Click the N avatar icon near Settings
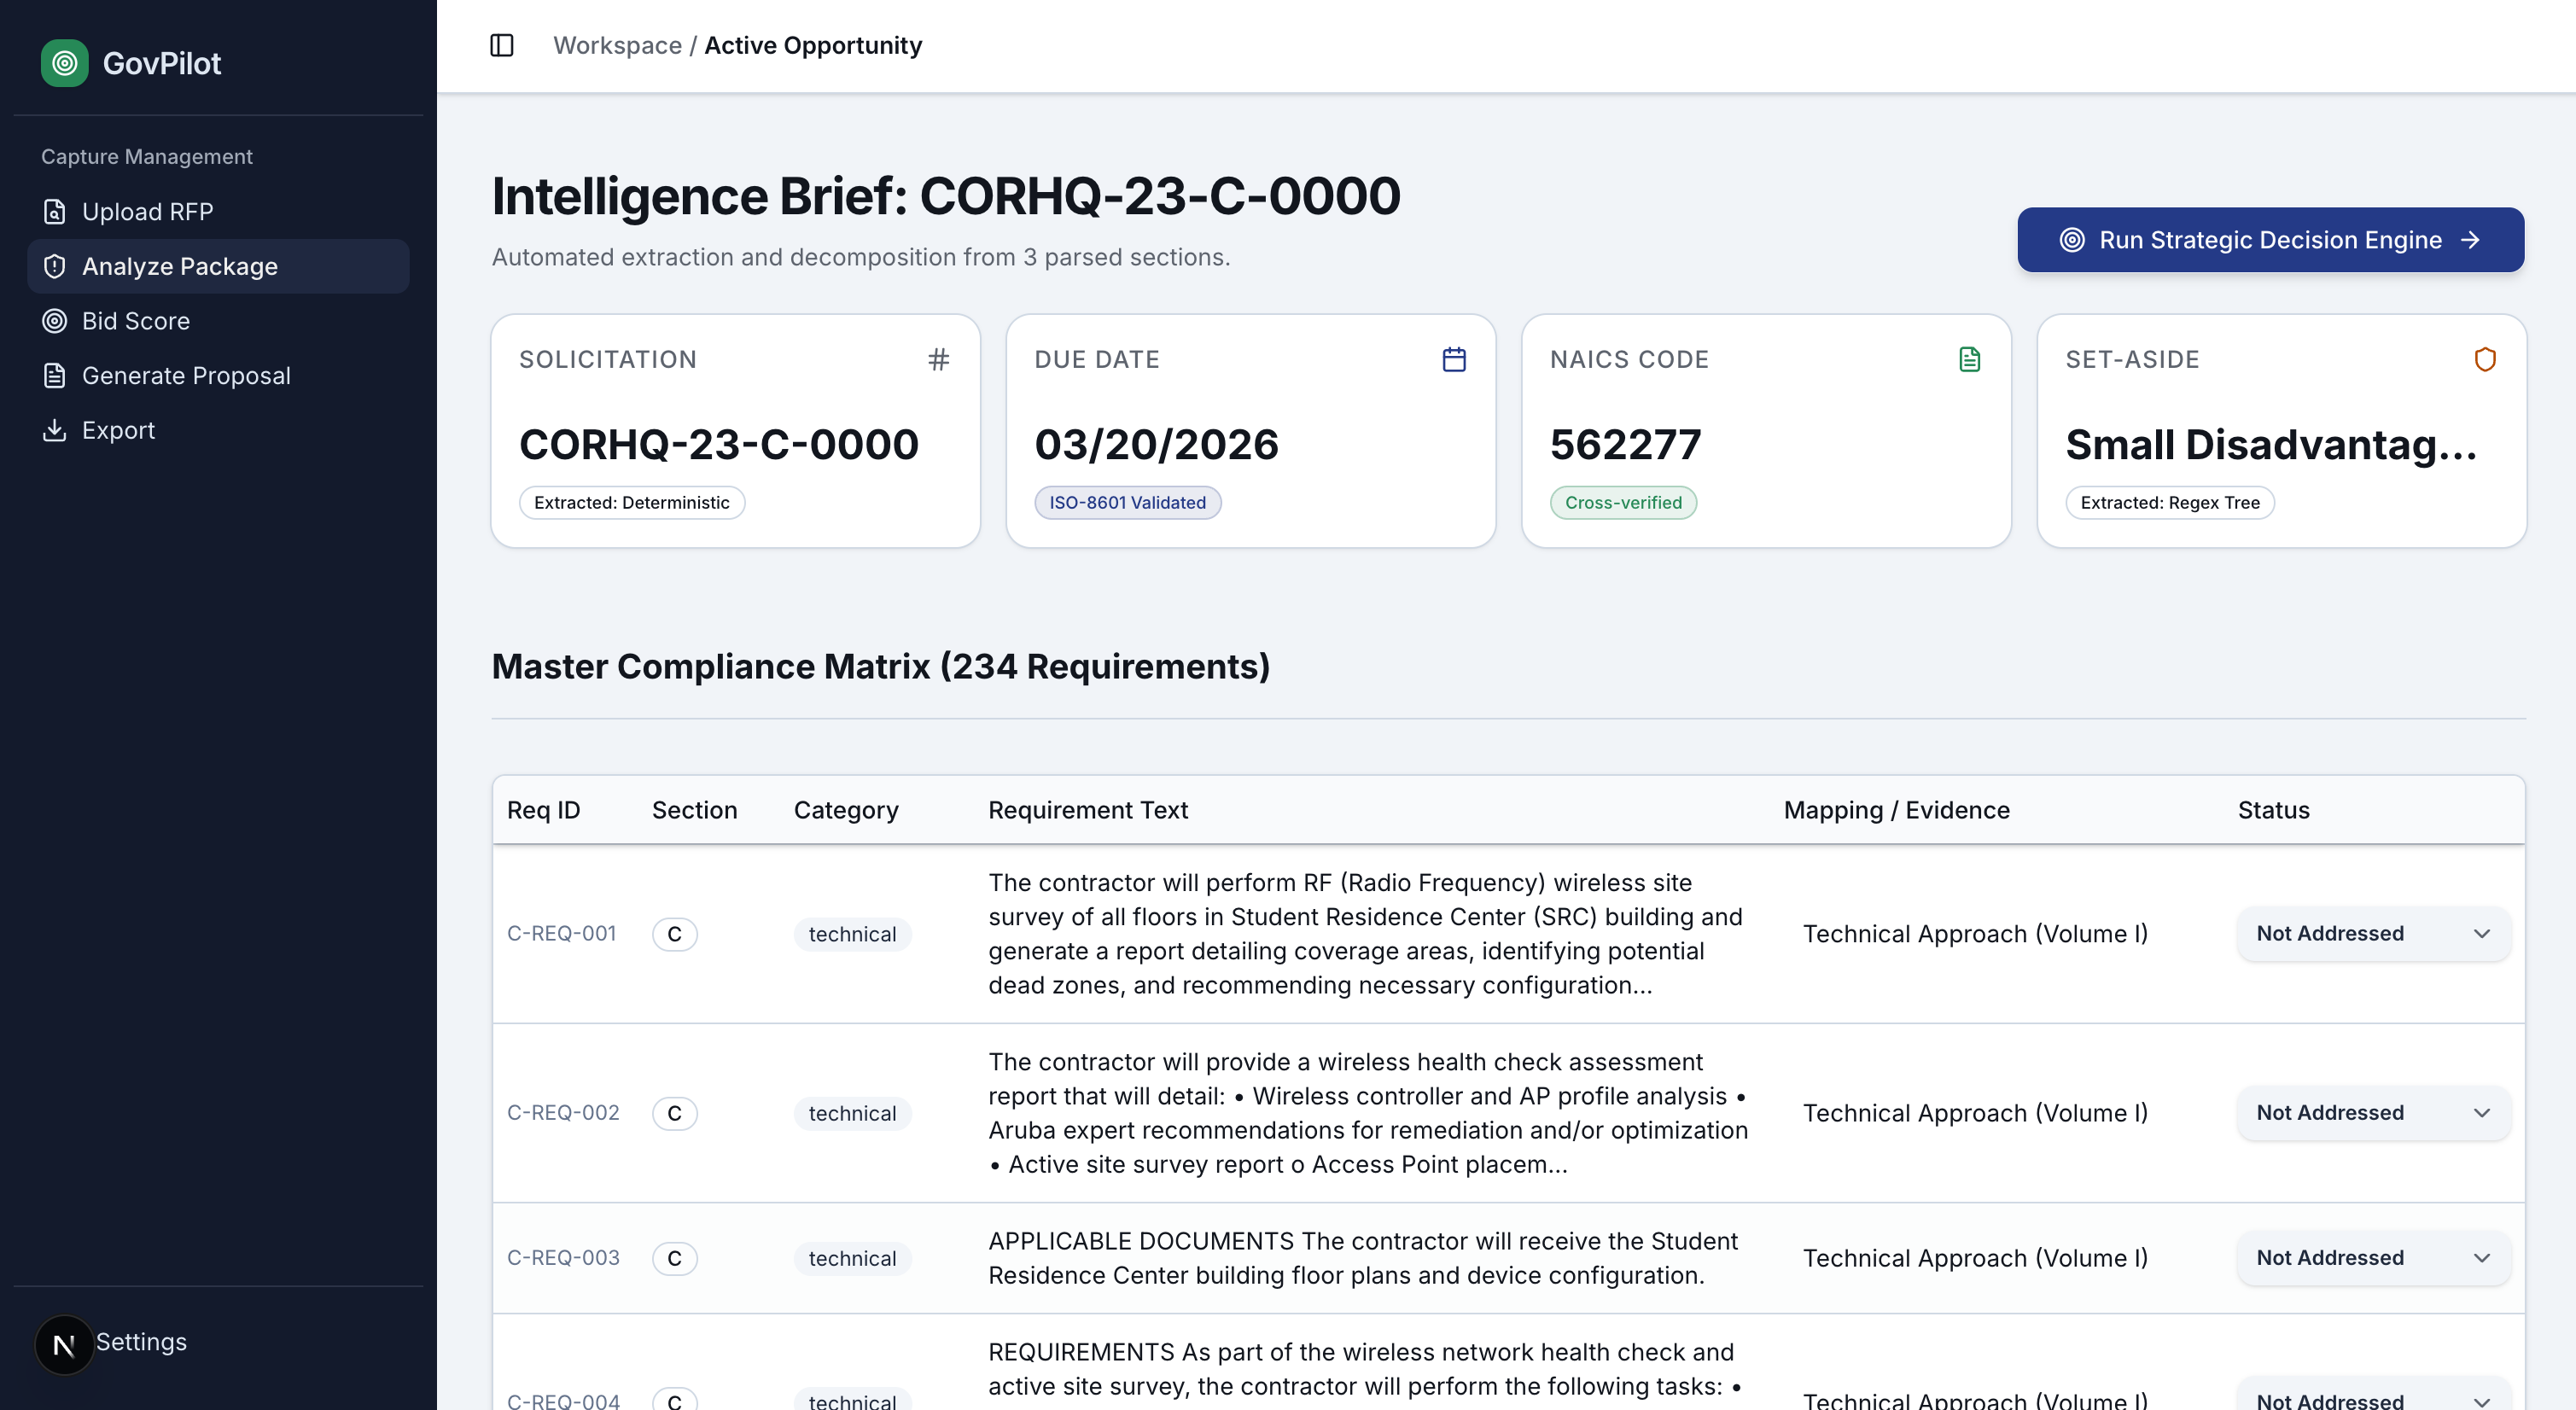 [x=64, y=1344]
